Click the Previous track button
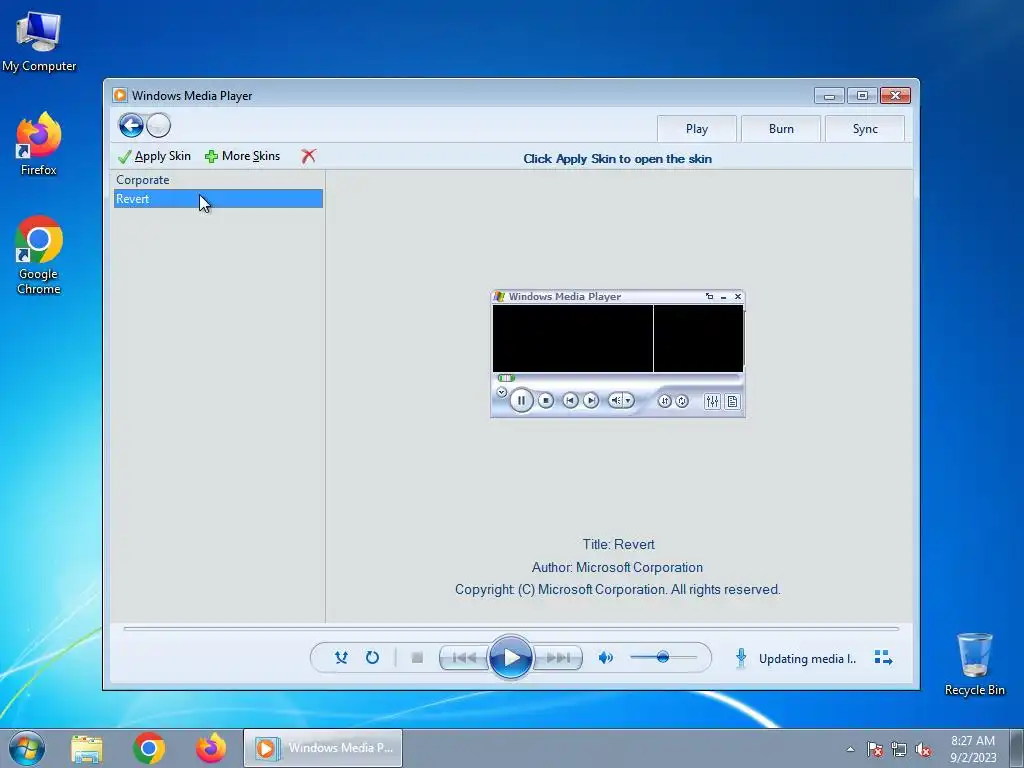The width and height of the screenshot is (1024, 768). pos(464,658)
